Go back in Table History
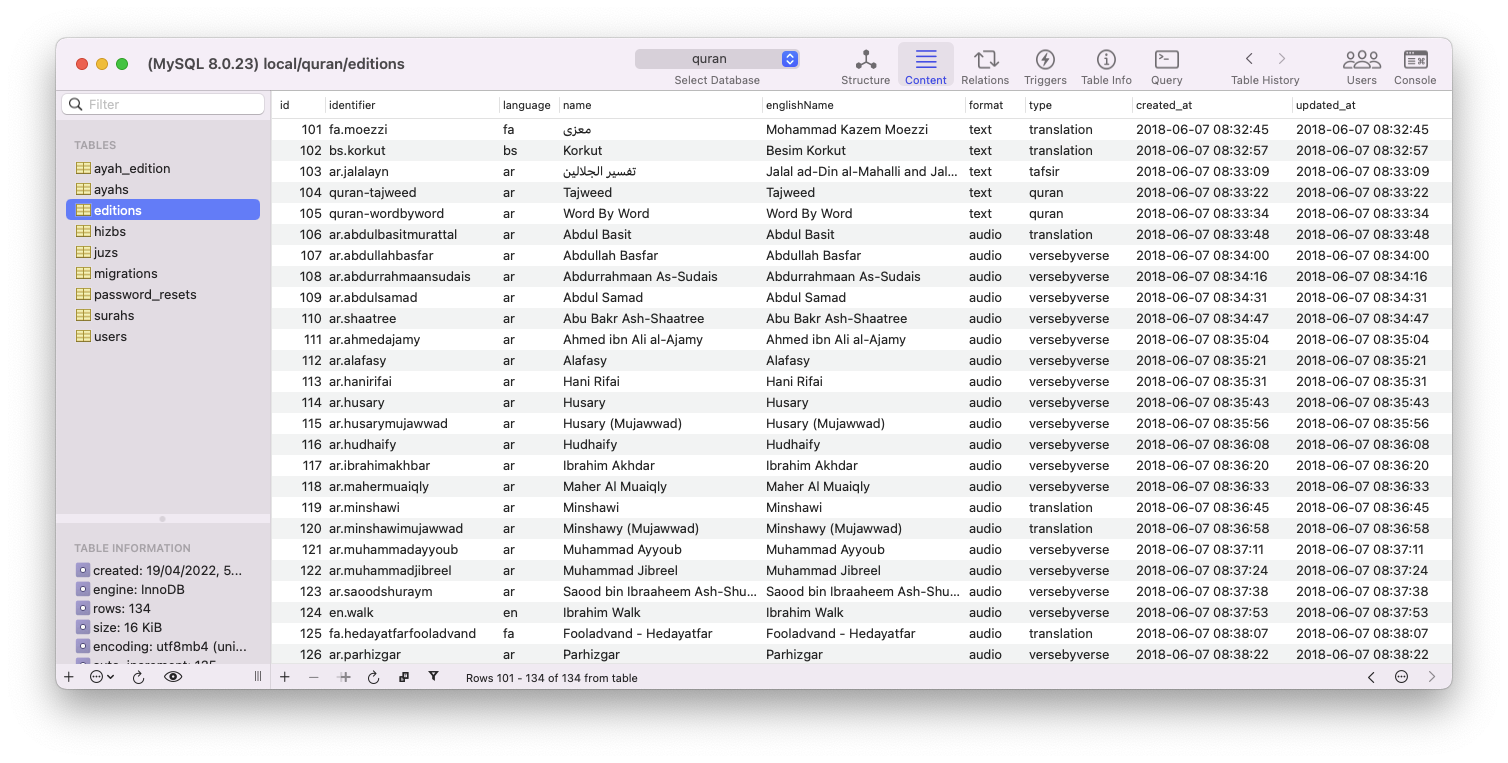Viewport: 1508px width, 763px height. click(1249, 59)
